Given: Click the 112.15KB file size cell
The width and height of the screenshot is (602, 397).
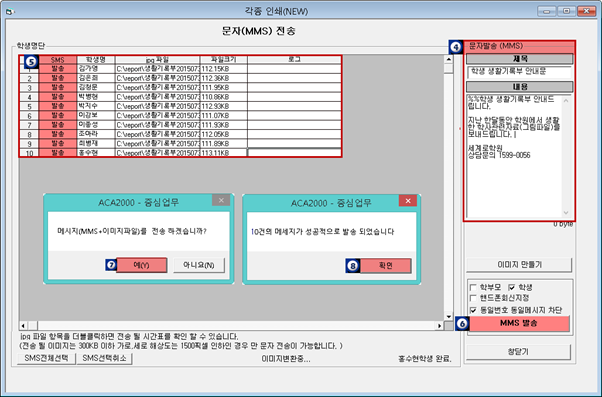Looking at the screenshot, I should (x=223, y=69).
